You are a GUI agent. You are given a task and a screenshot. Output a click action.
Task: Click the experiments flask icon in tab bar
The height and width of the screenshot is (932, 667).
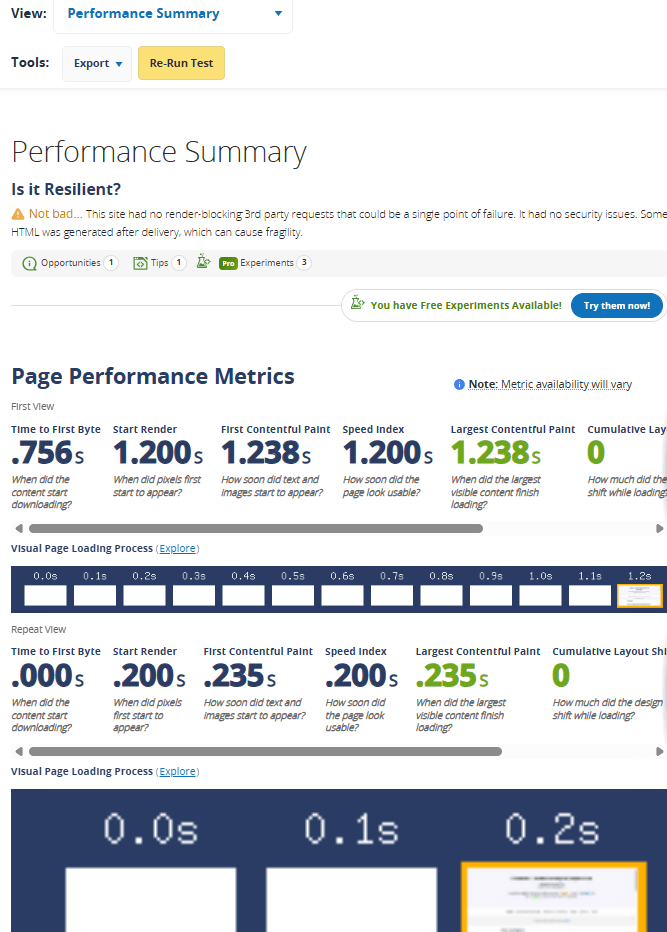pos(203,262)
